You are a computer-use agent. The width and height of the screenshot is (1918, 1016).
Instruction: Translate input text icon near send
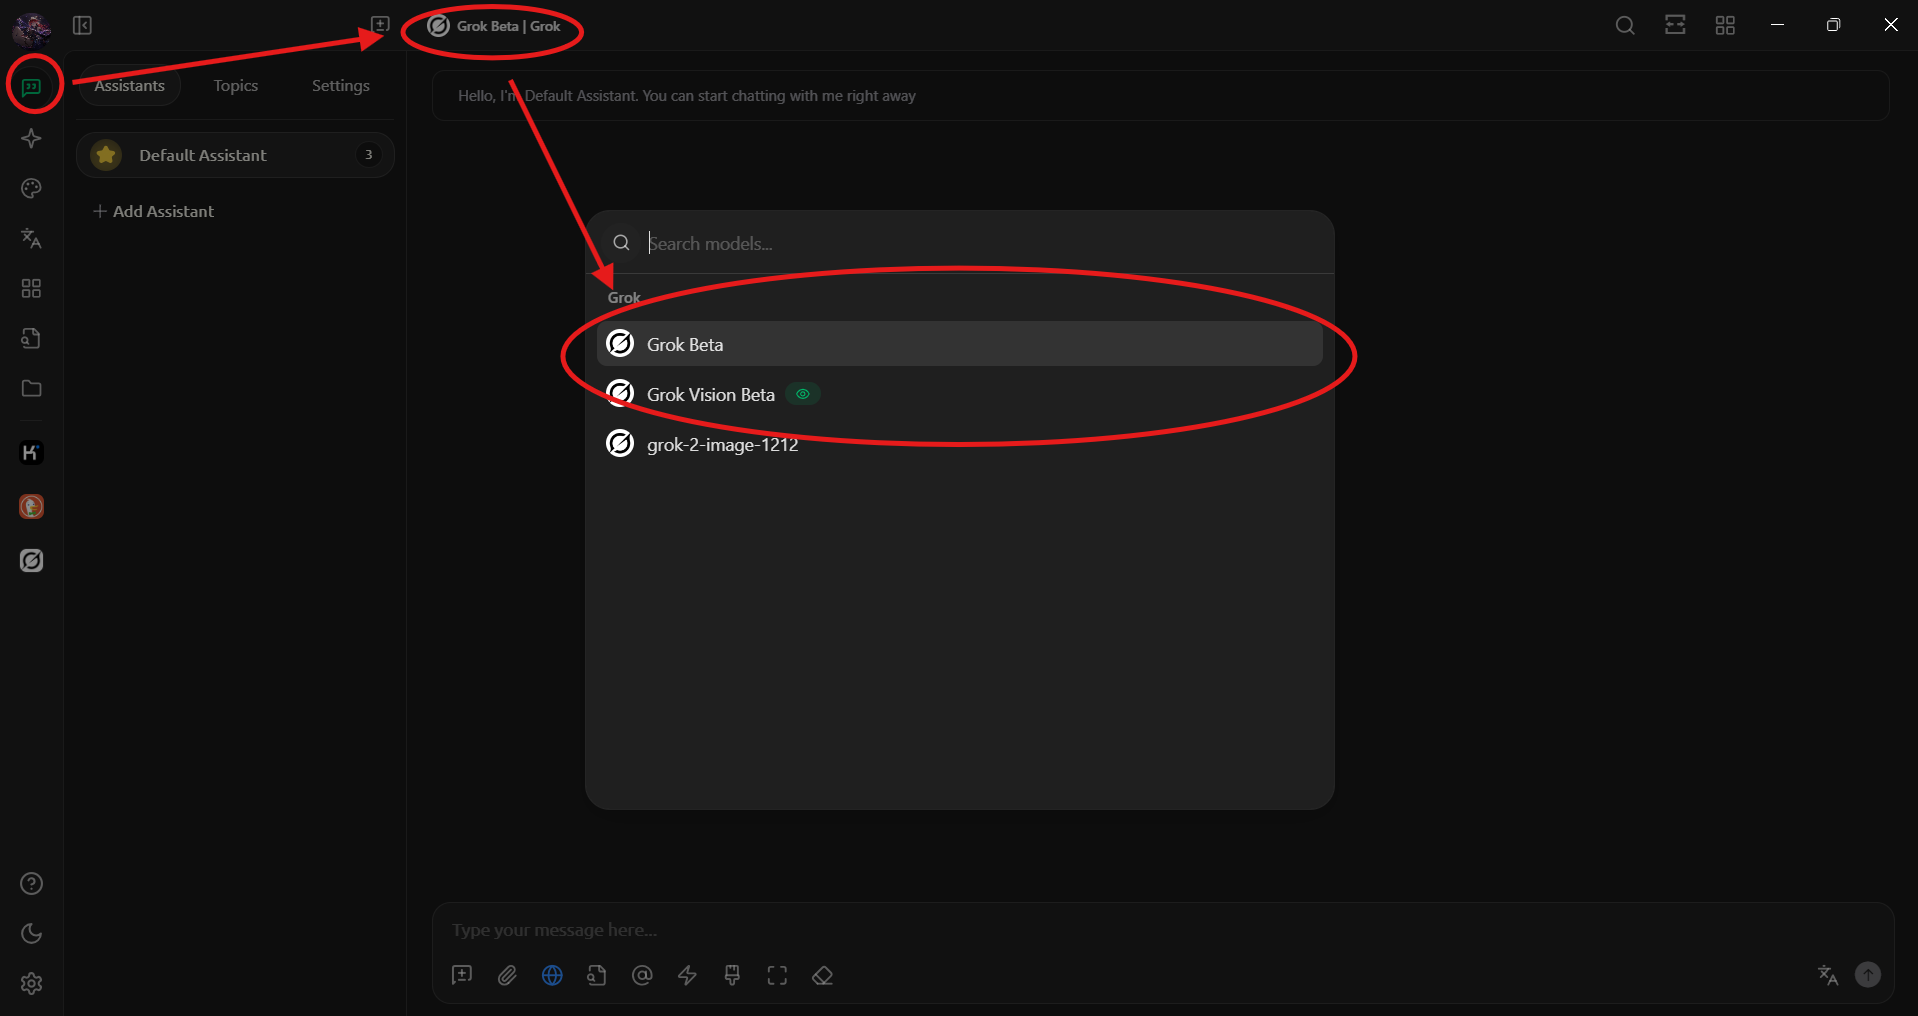click(x=1828, y=975)
